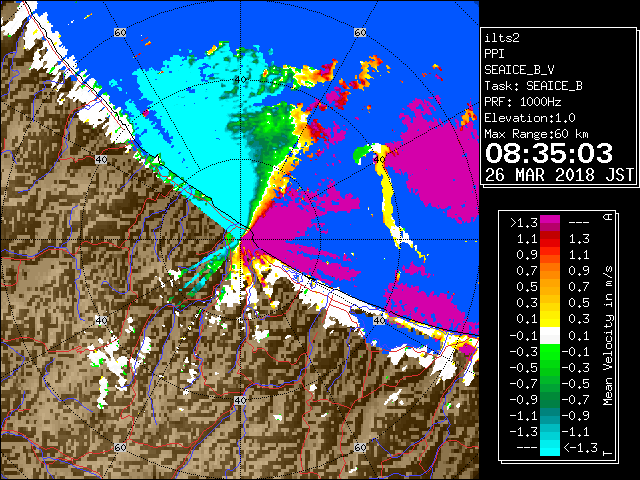Click the "PPI" scan type label
Screen dimensions: 640x480
click(x=494, y=54)
